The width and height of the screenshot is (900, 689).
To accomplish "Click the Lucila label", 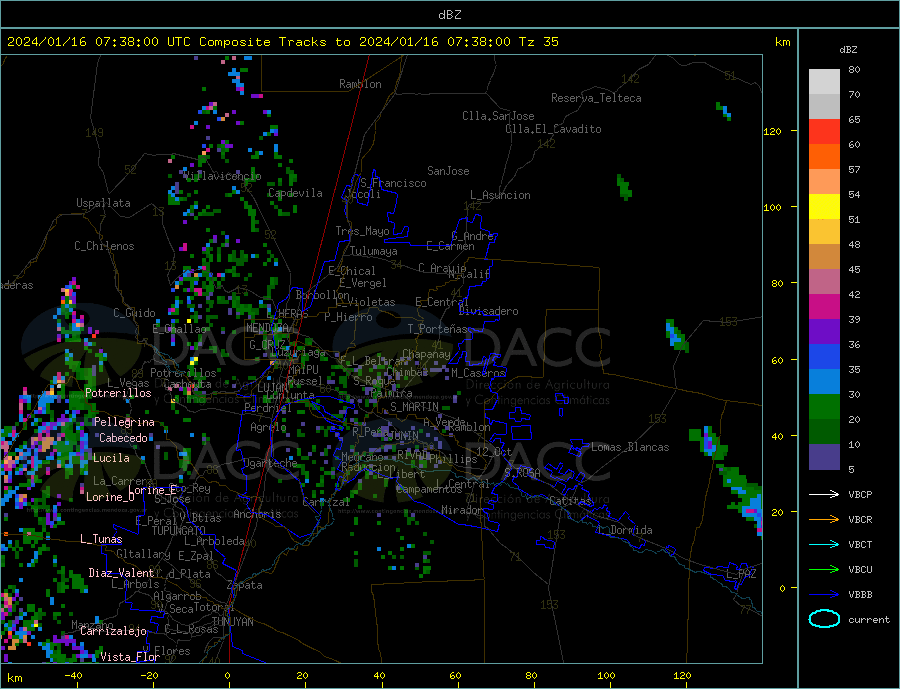I will tap(111, 458).
